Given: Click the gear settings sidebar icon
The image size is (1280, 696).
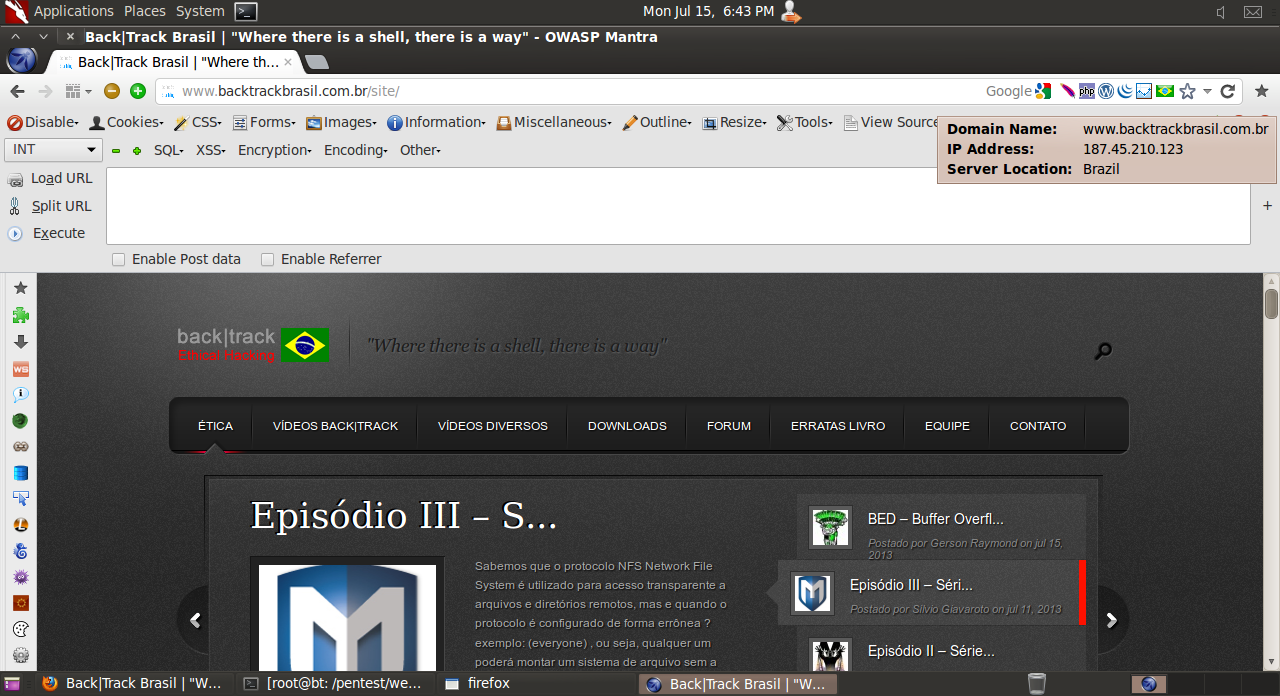Looking at the screenshot, I should click(x=20, y=656).
